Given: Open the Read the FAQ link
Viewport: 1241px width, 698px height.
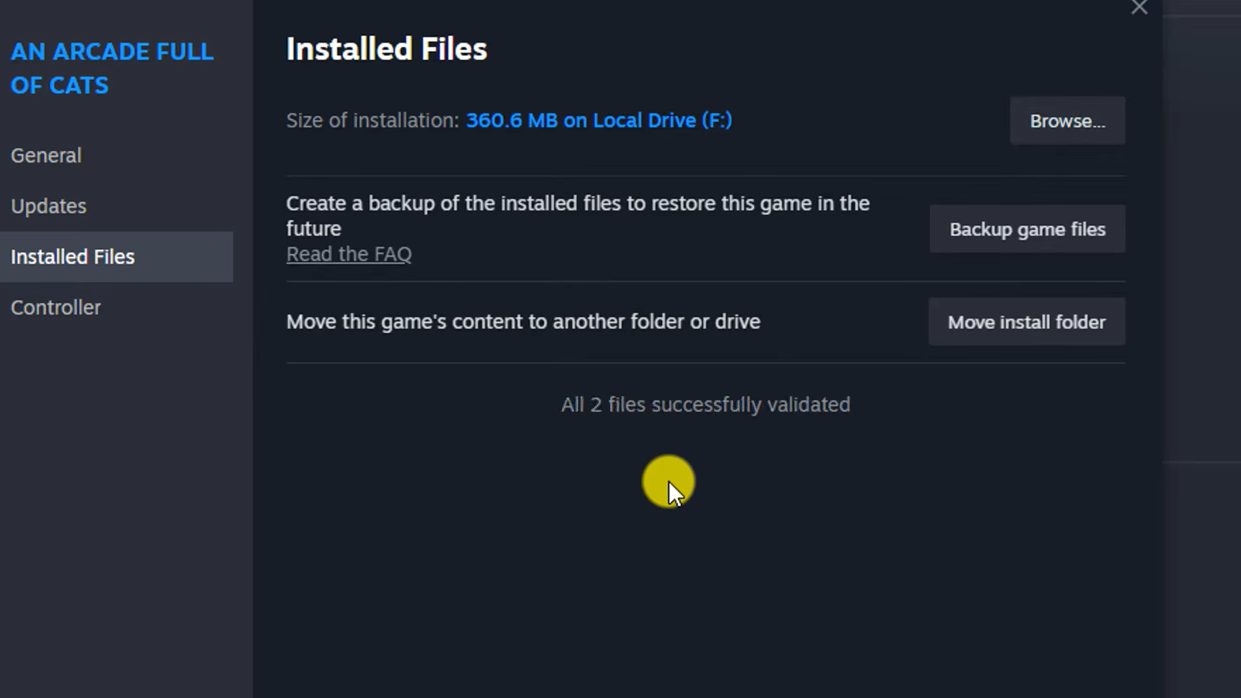Looking at the screenshot, I should [349, 254].
